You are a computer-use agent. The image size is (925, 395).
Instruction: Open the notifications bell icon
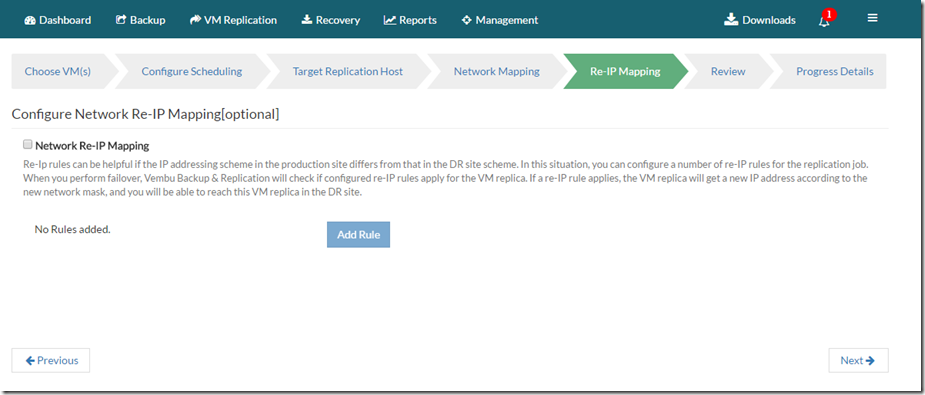[x=824, y=21]
